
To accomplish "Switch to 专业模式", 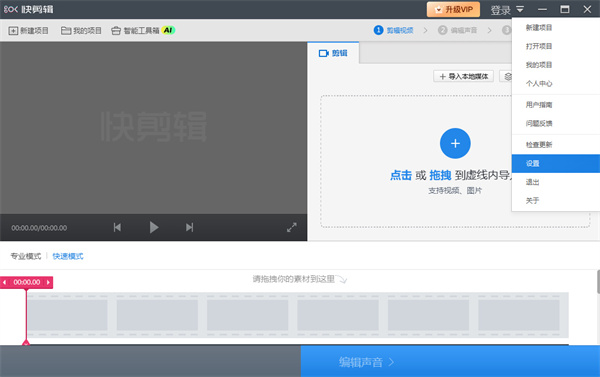I will [x=26, y=256].
